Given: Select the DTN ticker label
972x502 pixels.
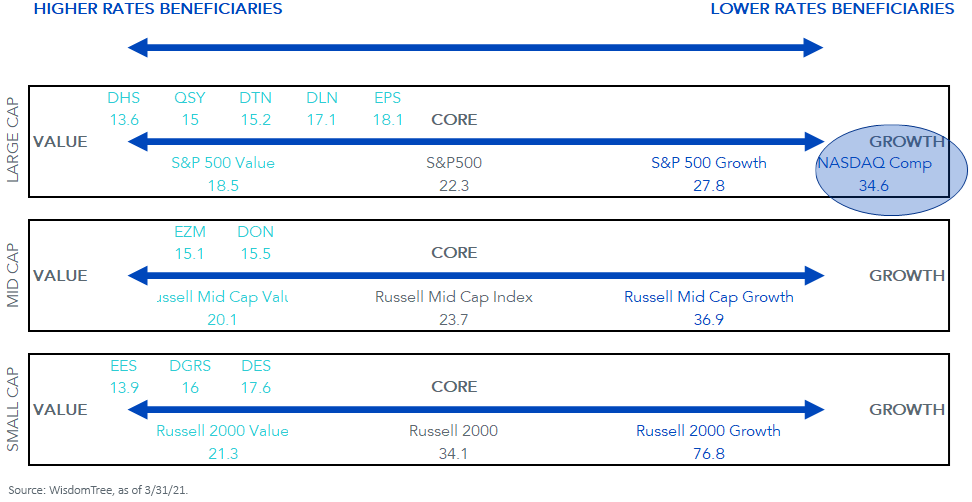Looking at the screenshot, I should 255,98.
